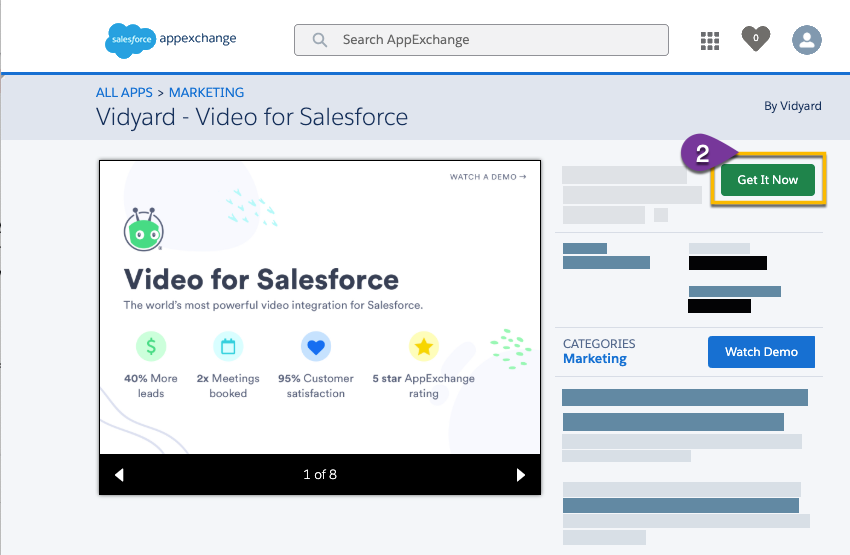The width and height of the screenshot is (850, 555).
Task: Click the '1 of 8' slide counter
Action: click(320, 475)
